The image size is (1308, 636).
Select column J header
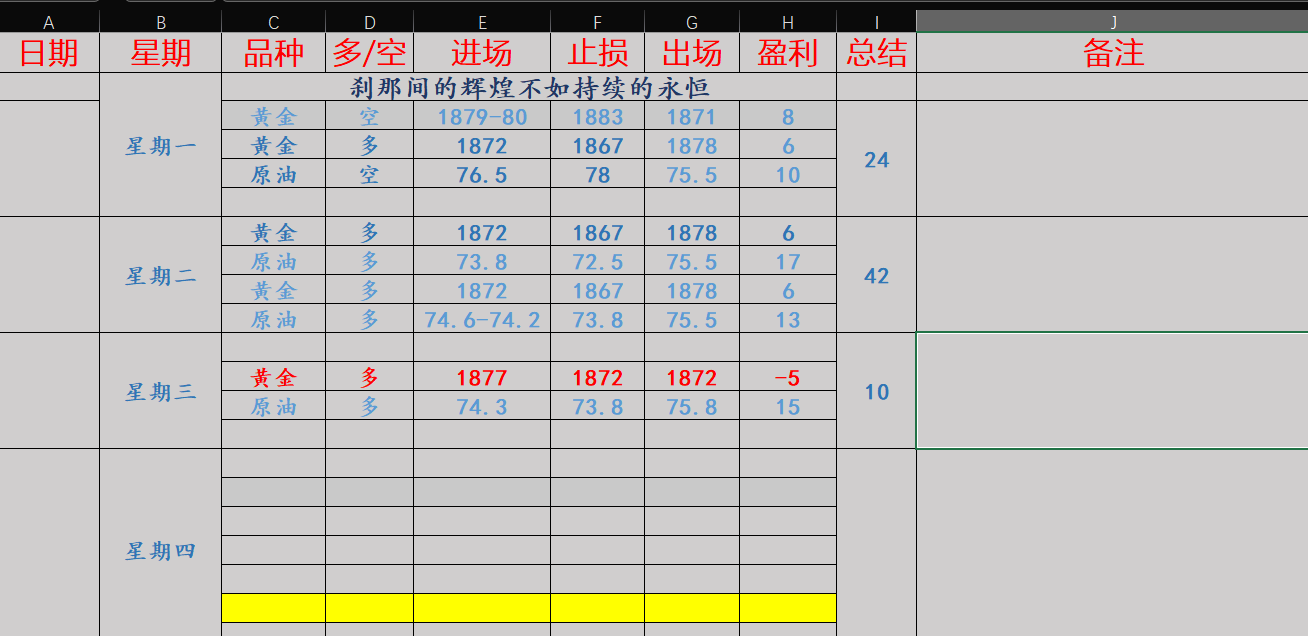pos(1112,21)
